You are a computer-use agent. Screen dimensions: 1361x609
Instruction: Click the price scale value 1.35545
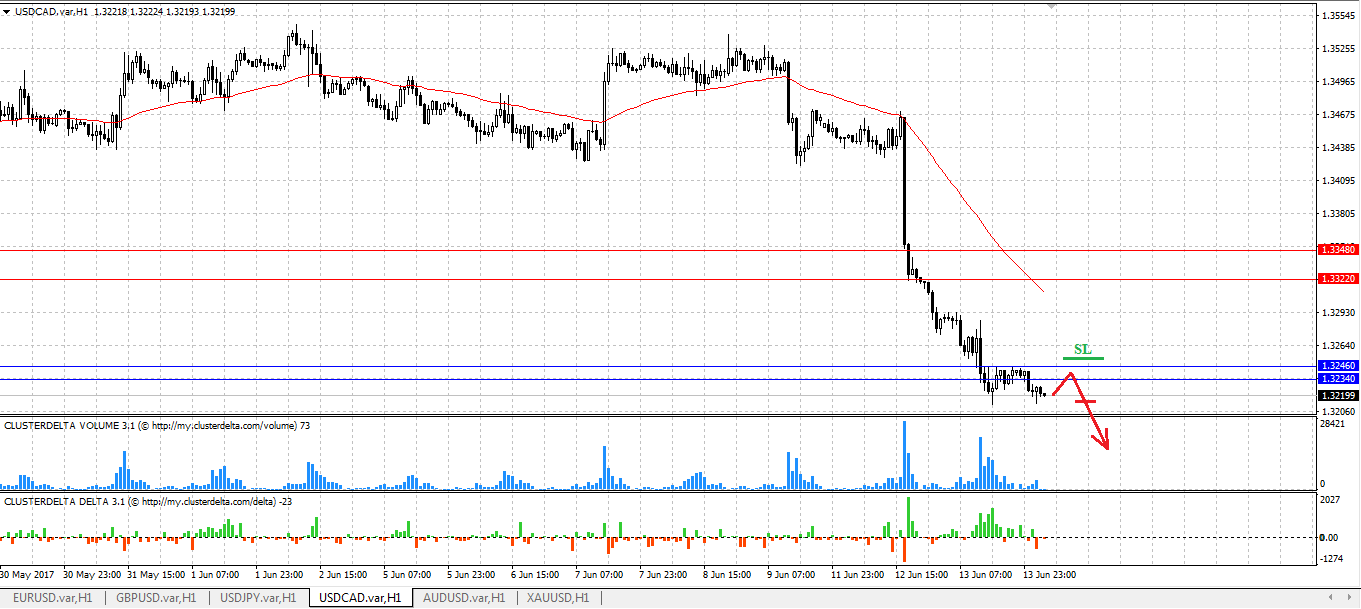click(1338, 16)
